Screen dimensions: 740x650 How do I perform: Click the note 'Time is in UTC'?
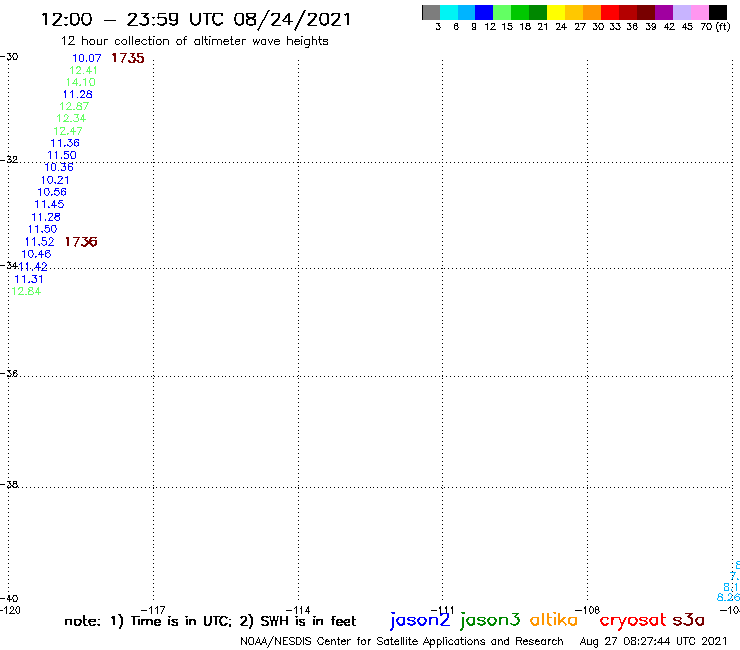[181, 621]
